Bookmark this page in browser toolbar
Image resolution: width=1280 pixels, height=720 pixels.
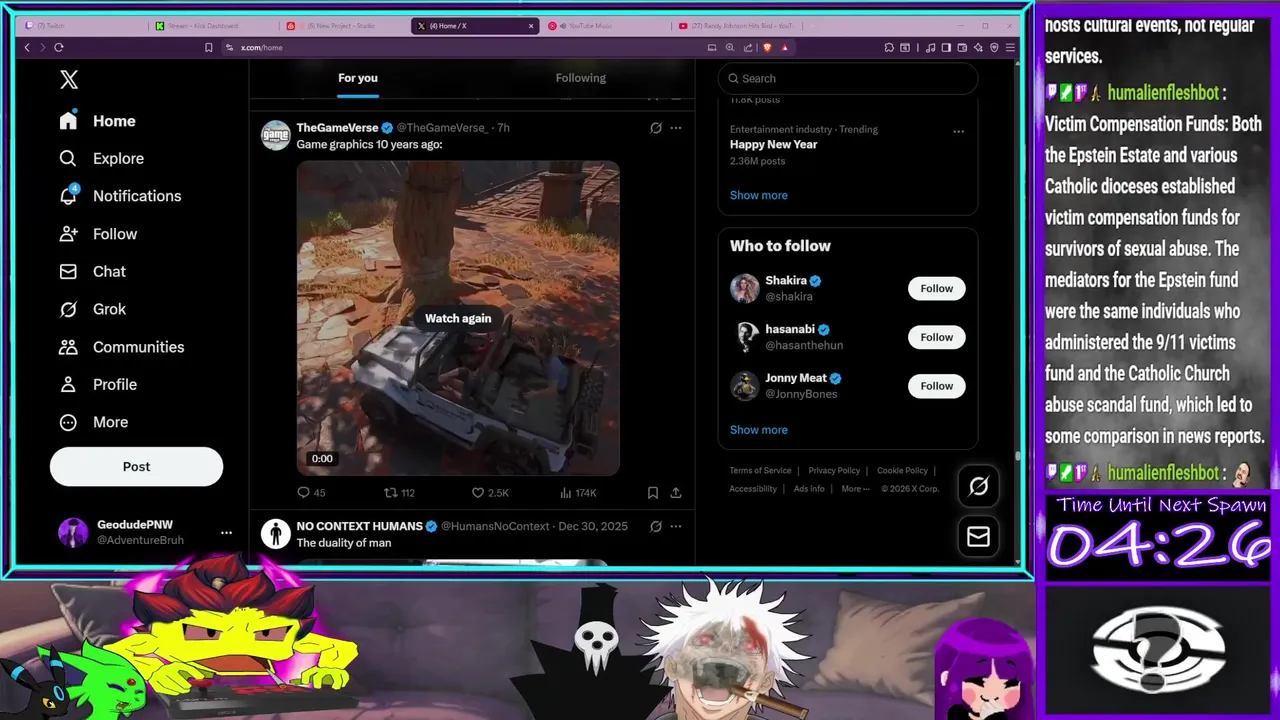tap(208, 47)
